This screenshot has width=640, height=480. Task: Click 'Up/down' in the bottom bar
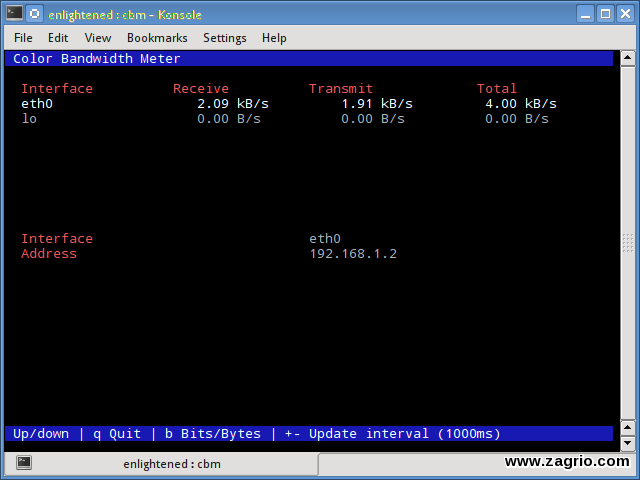pos(41,433)
